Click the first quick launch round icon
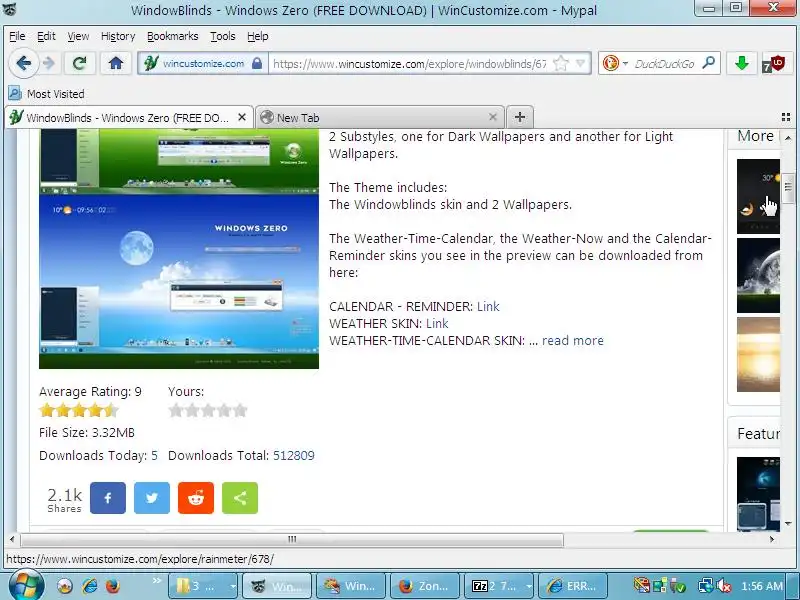Screen dimensions: 800x600 (x=65, y=586)
